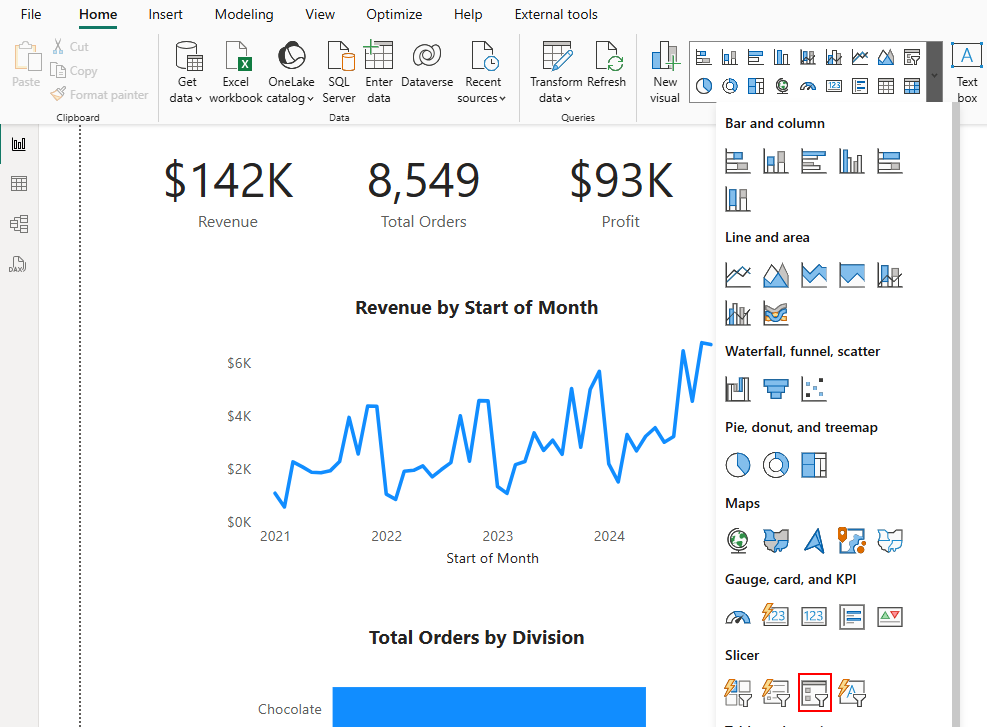Viewport: 987px width, 727px height.
Task: Choose the treemap visual icon
Action: (814, 465)
